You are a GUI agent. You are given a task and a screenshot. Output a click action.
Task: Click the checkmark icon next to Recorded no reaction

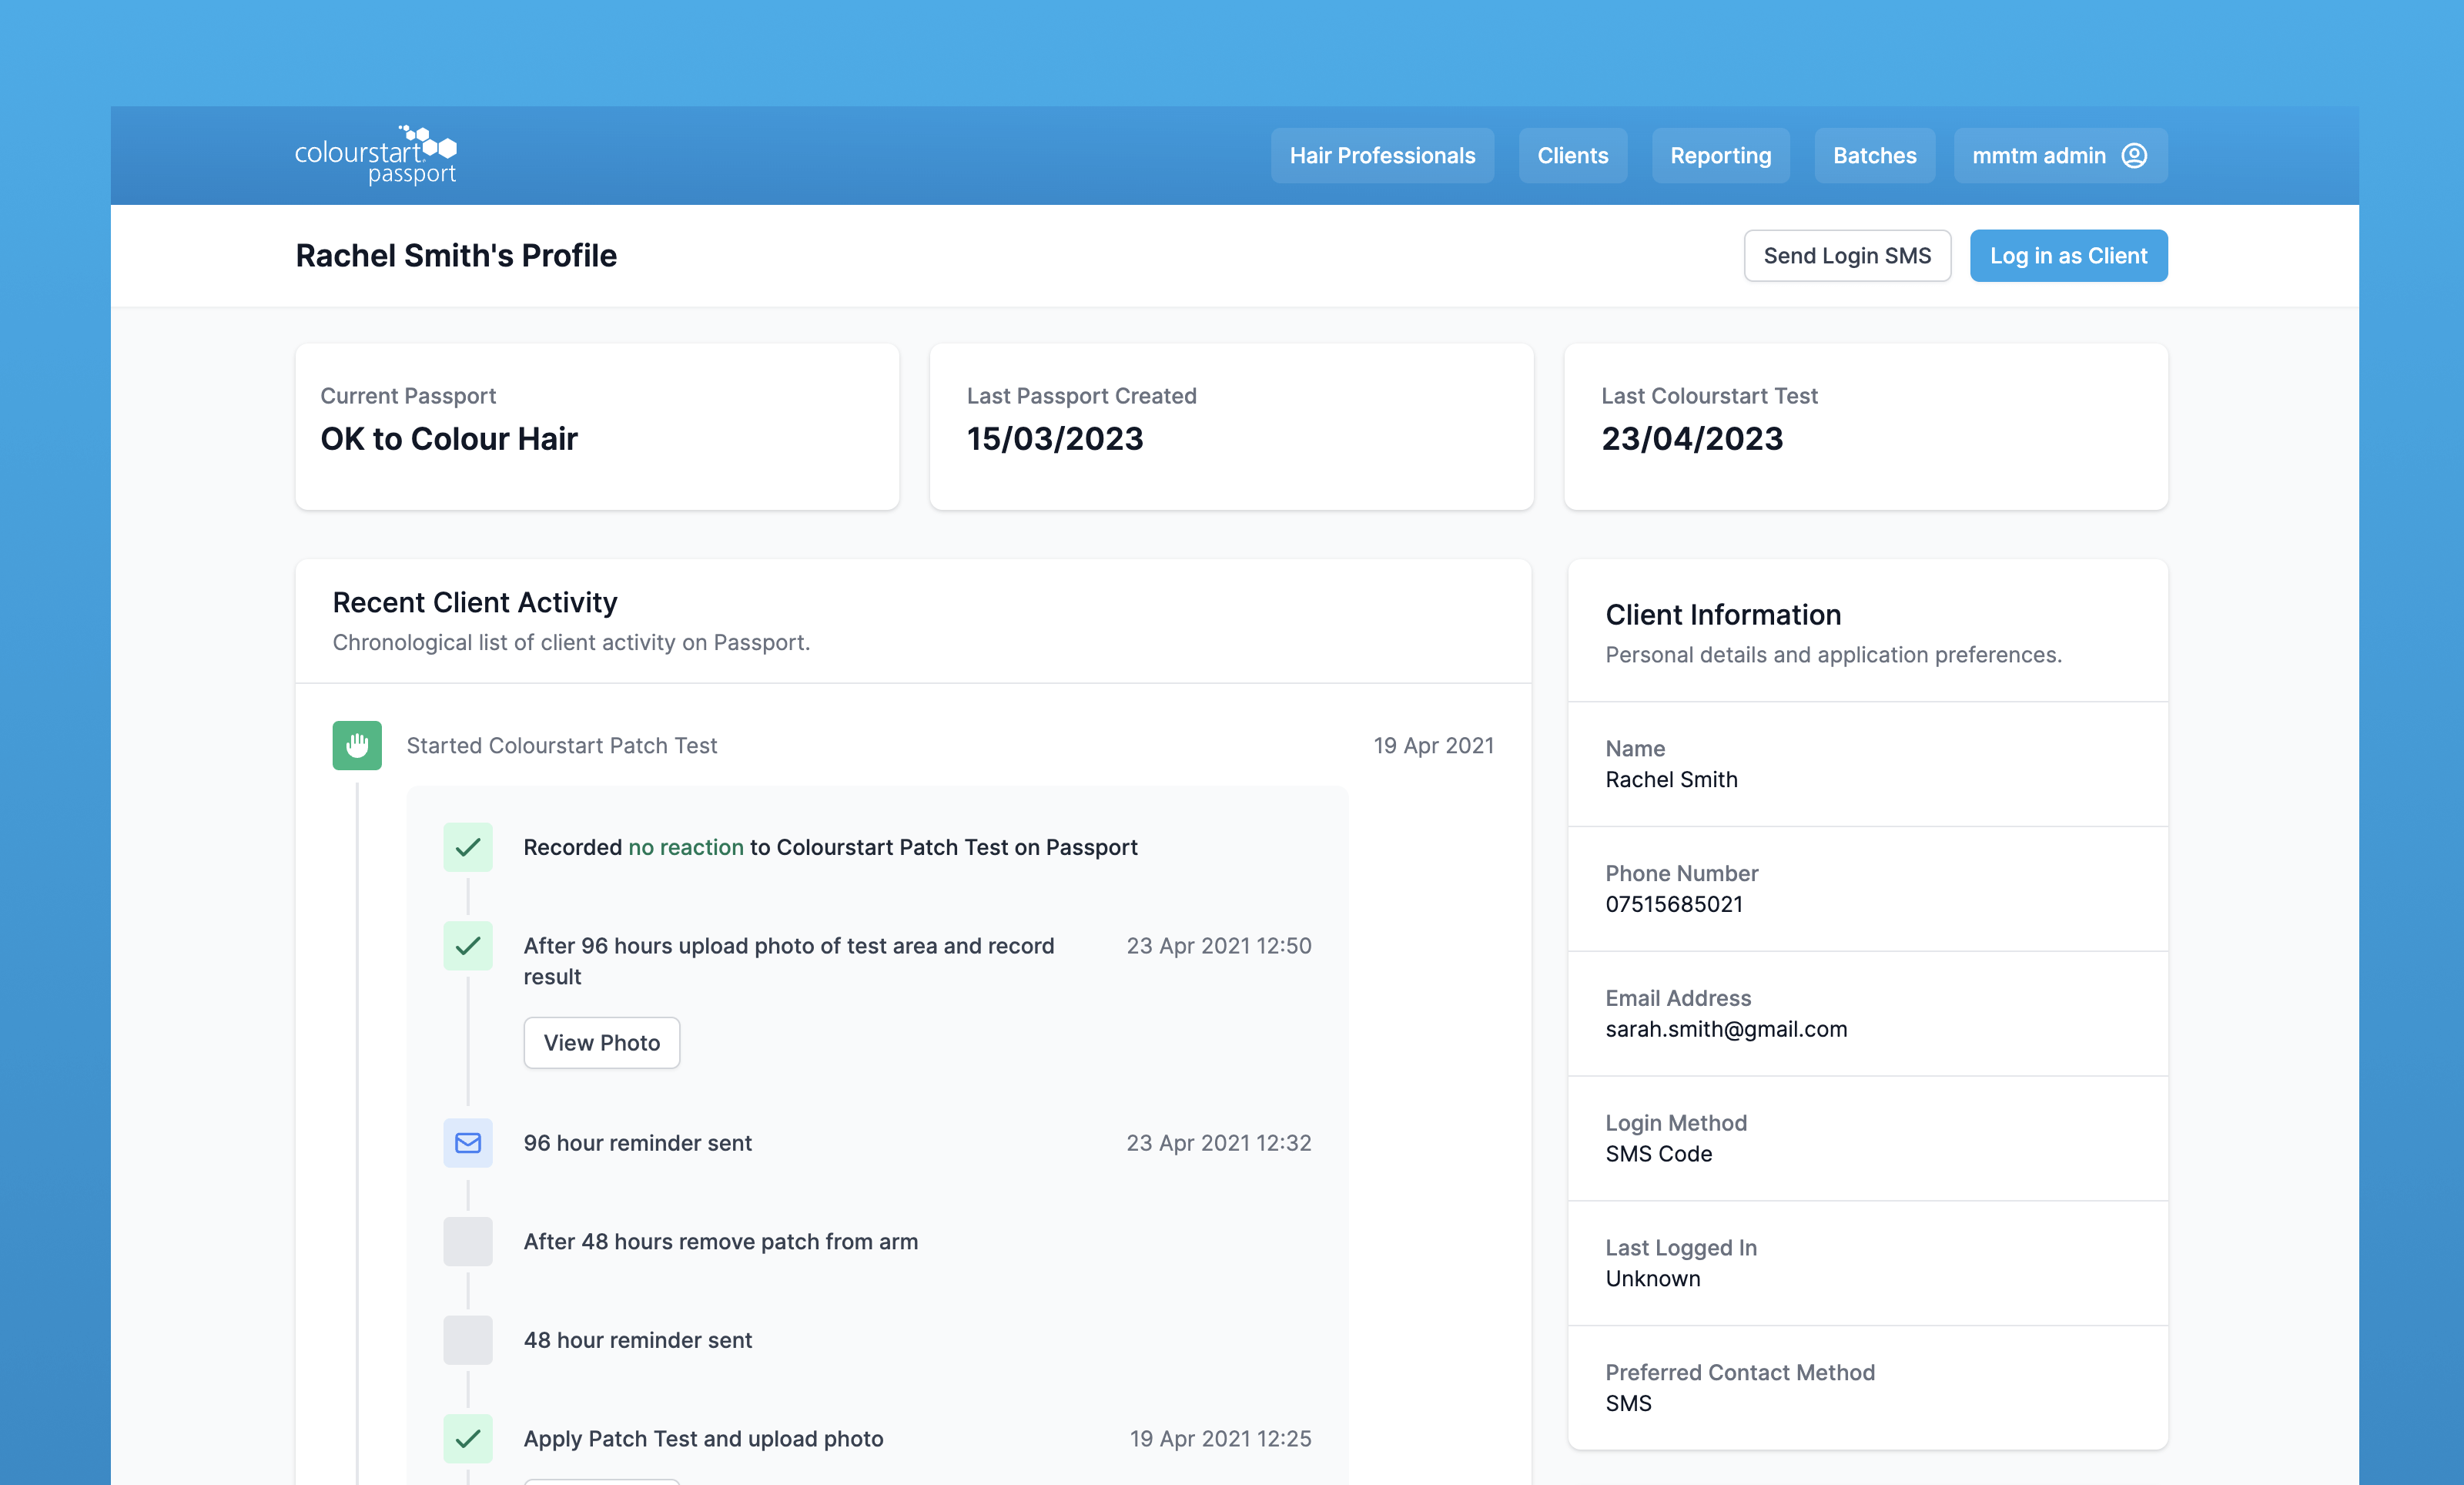click(x=468, y=847)
